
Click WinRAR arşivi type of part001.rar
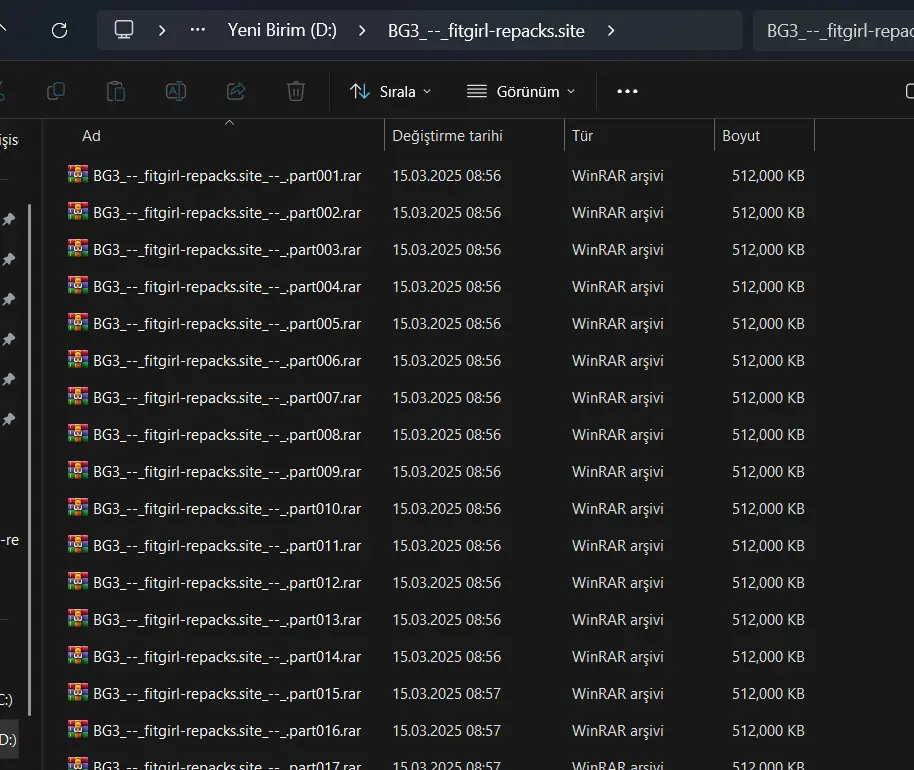pyautogui.click(x=617, y=176)
